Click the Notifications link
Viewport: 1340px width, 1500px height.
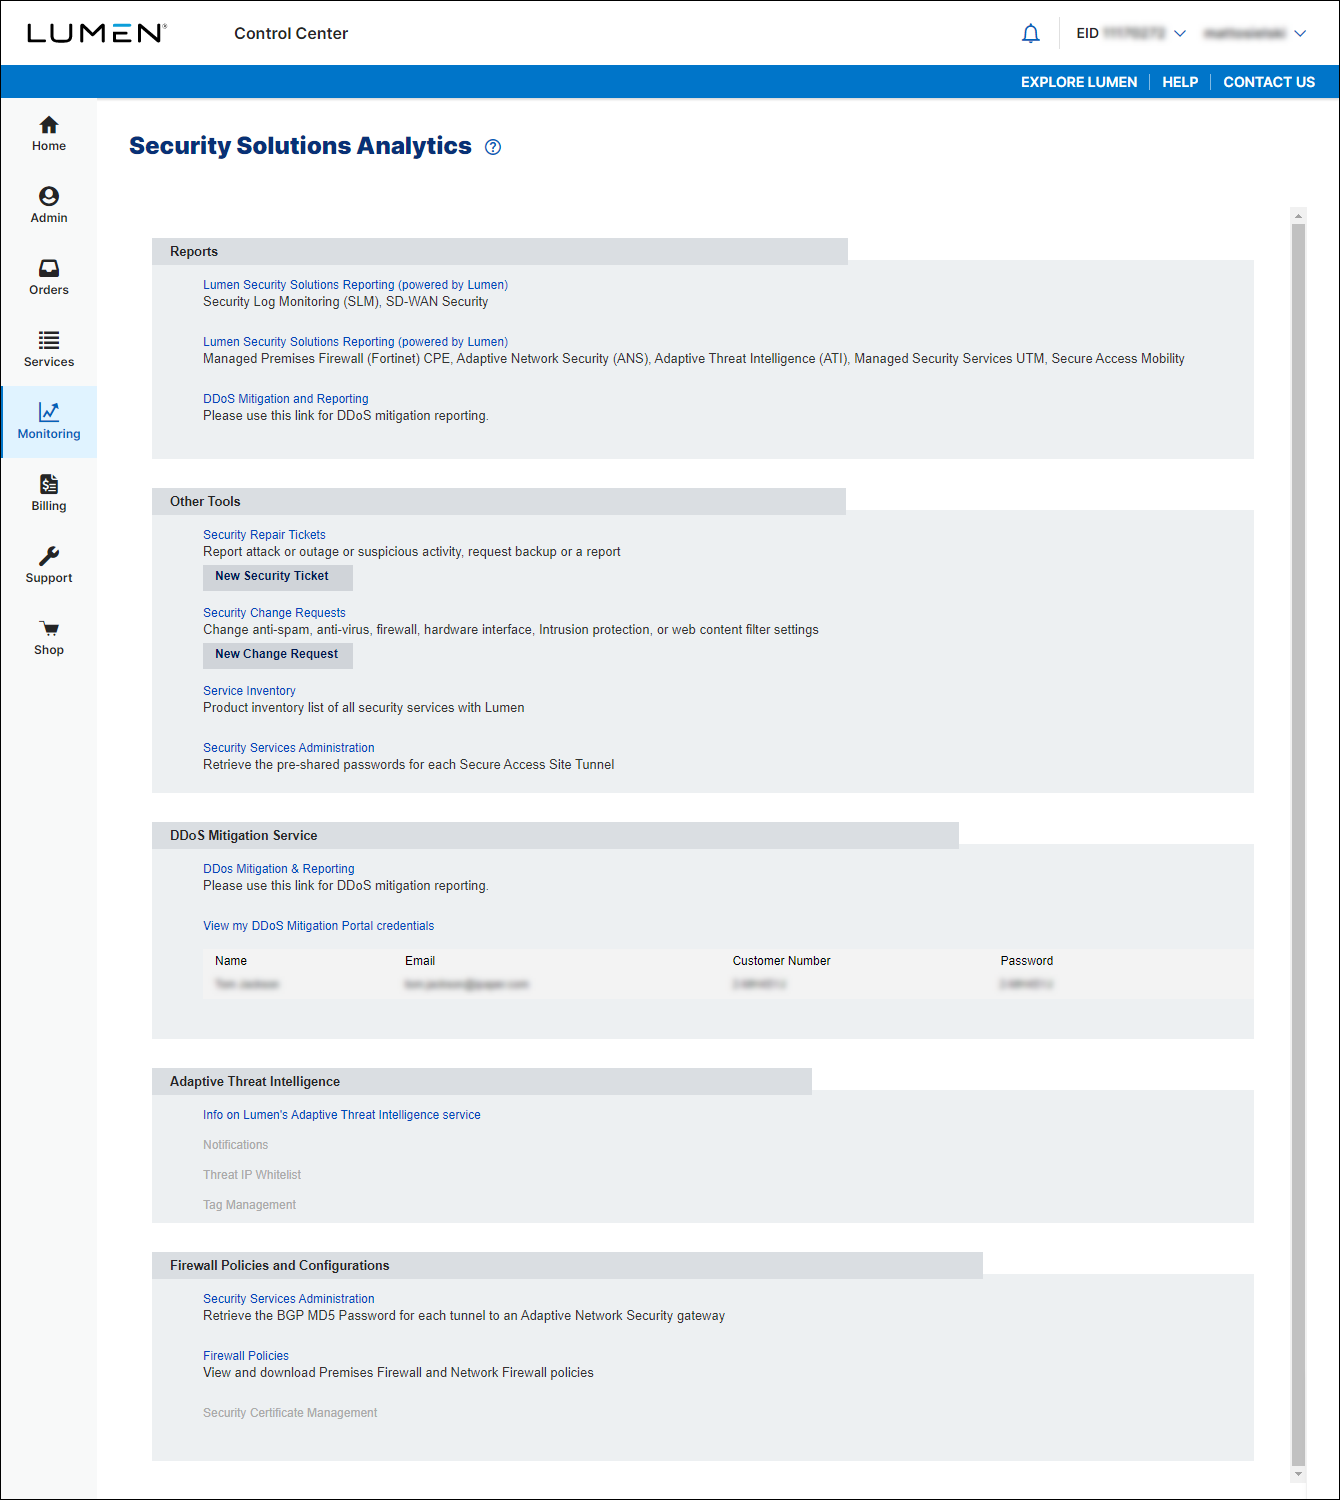236,1145
